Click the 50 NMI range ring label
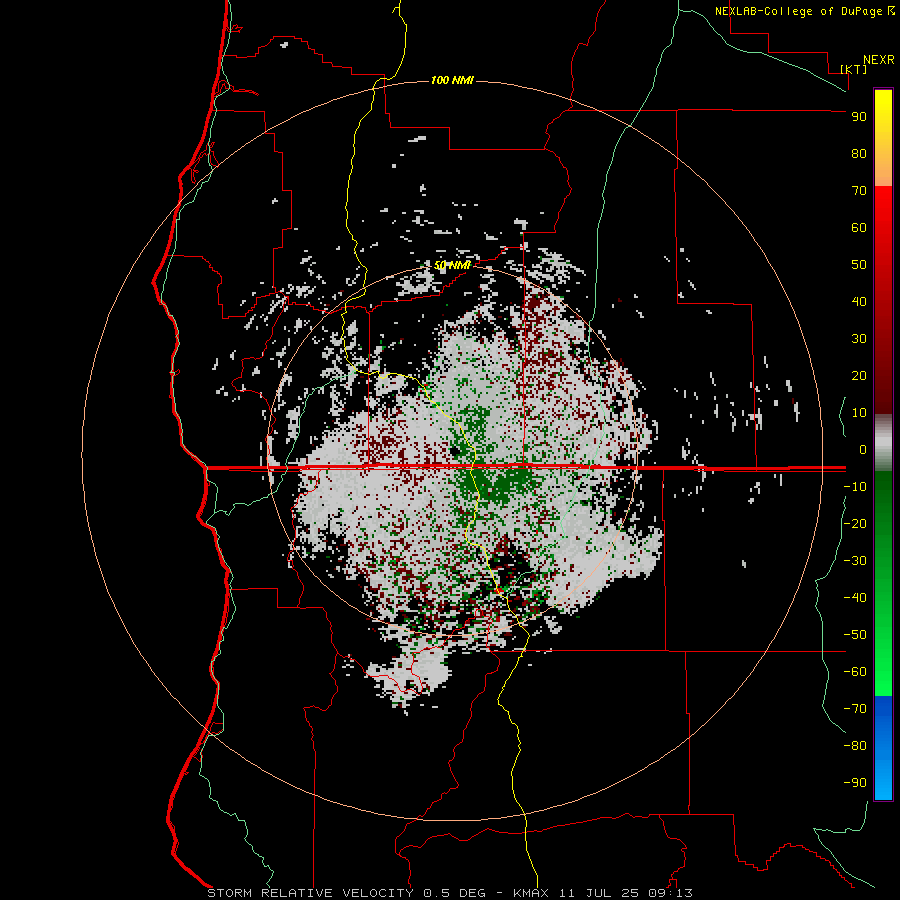Screen dimensions: 900x900 pyautogui.click(x=452, y=265)
